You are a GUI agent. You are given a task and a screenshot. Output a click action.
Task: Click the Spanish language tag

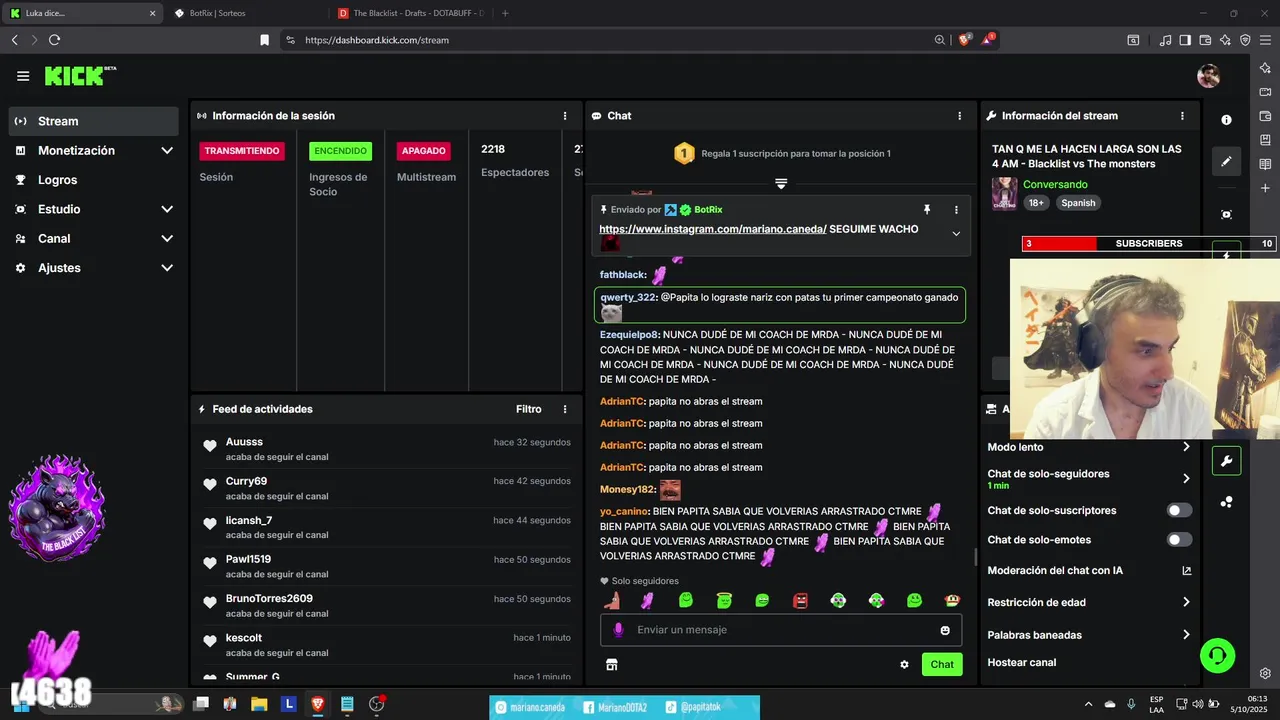[1078, 203]
